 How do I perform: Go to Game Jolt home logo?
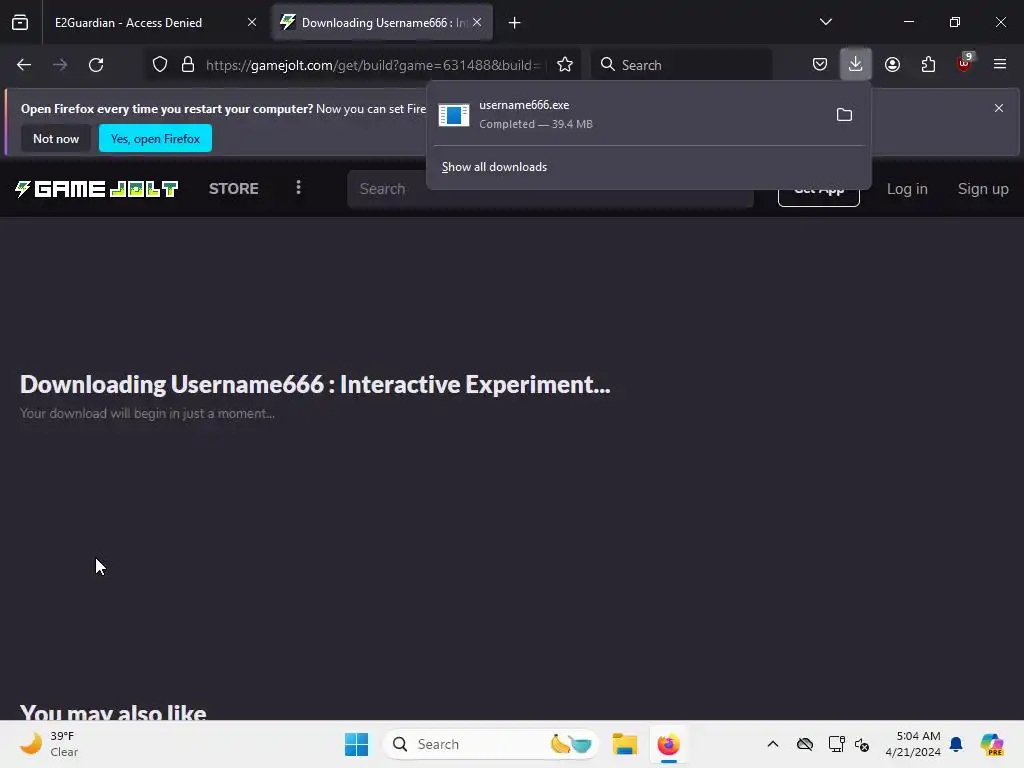[x=97, y=189]
